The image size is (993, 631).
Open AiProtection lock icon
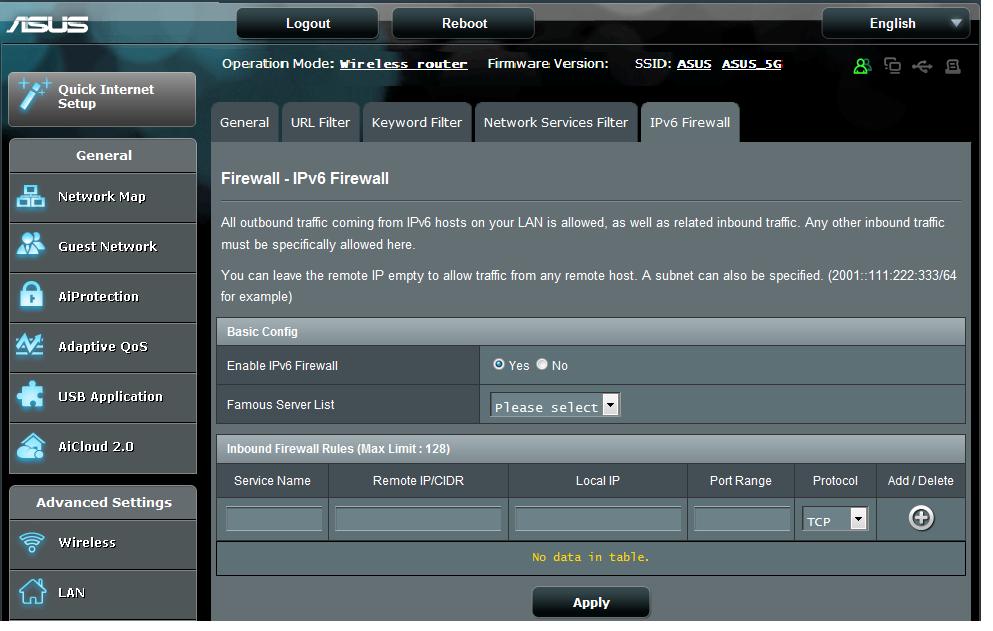[30, 295]
